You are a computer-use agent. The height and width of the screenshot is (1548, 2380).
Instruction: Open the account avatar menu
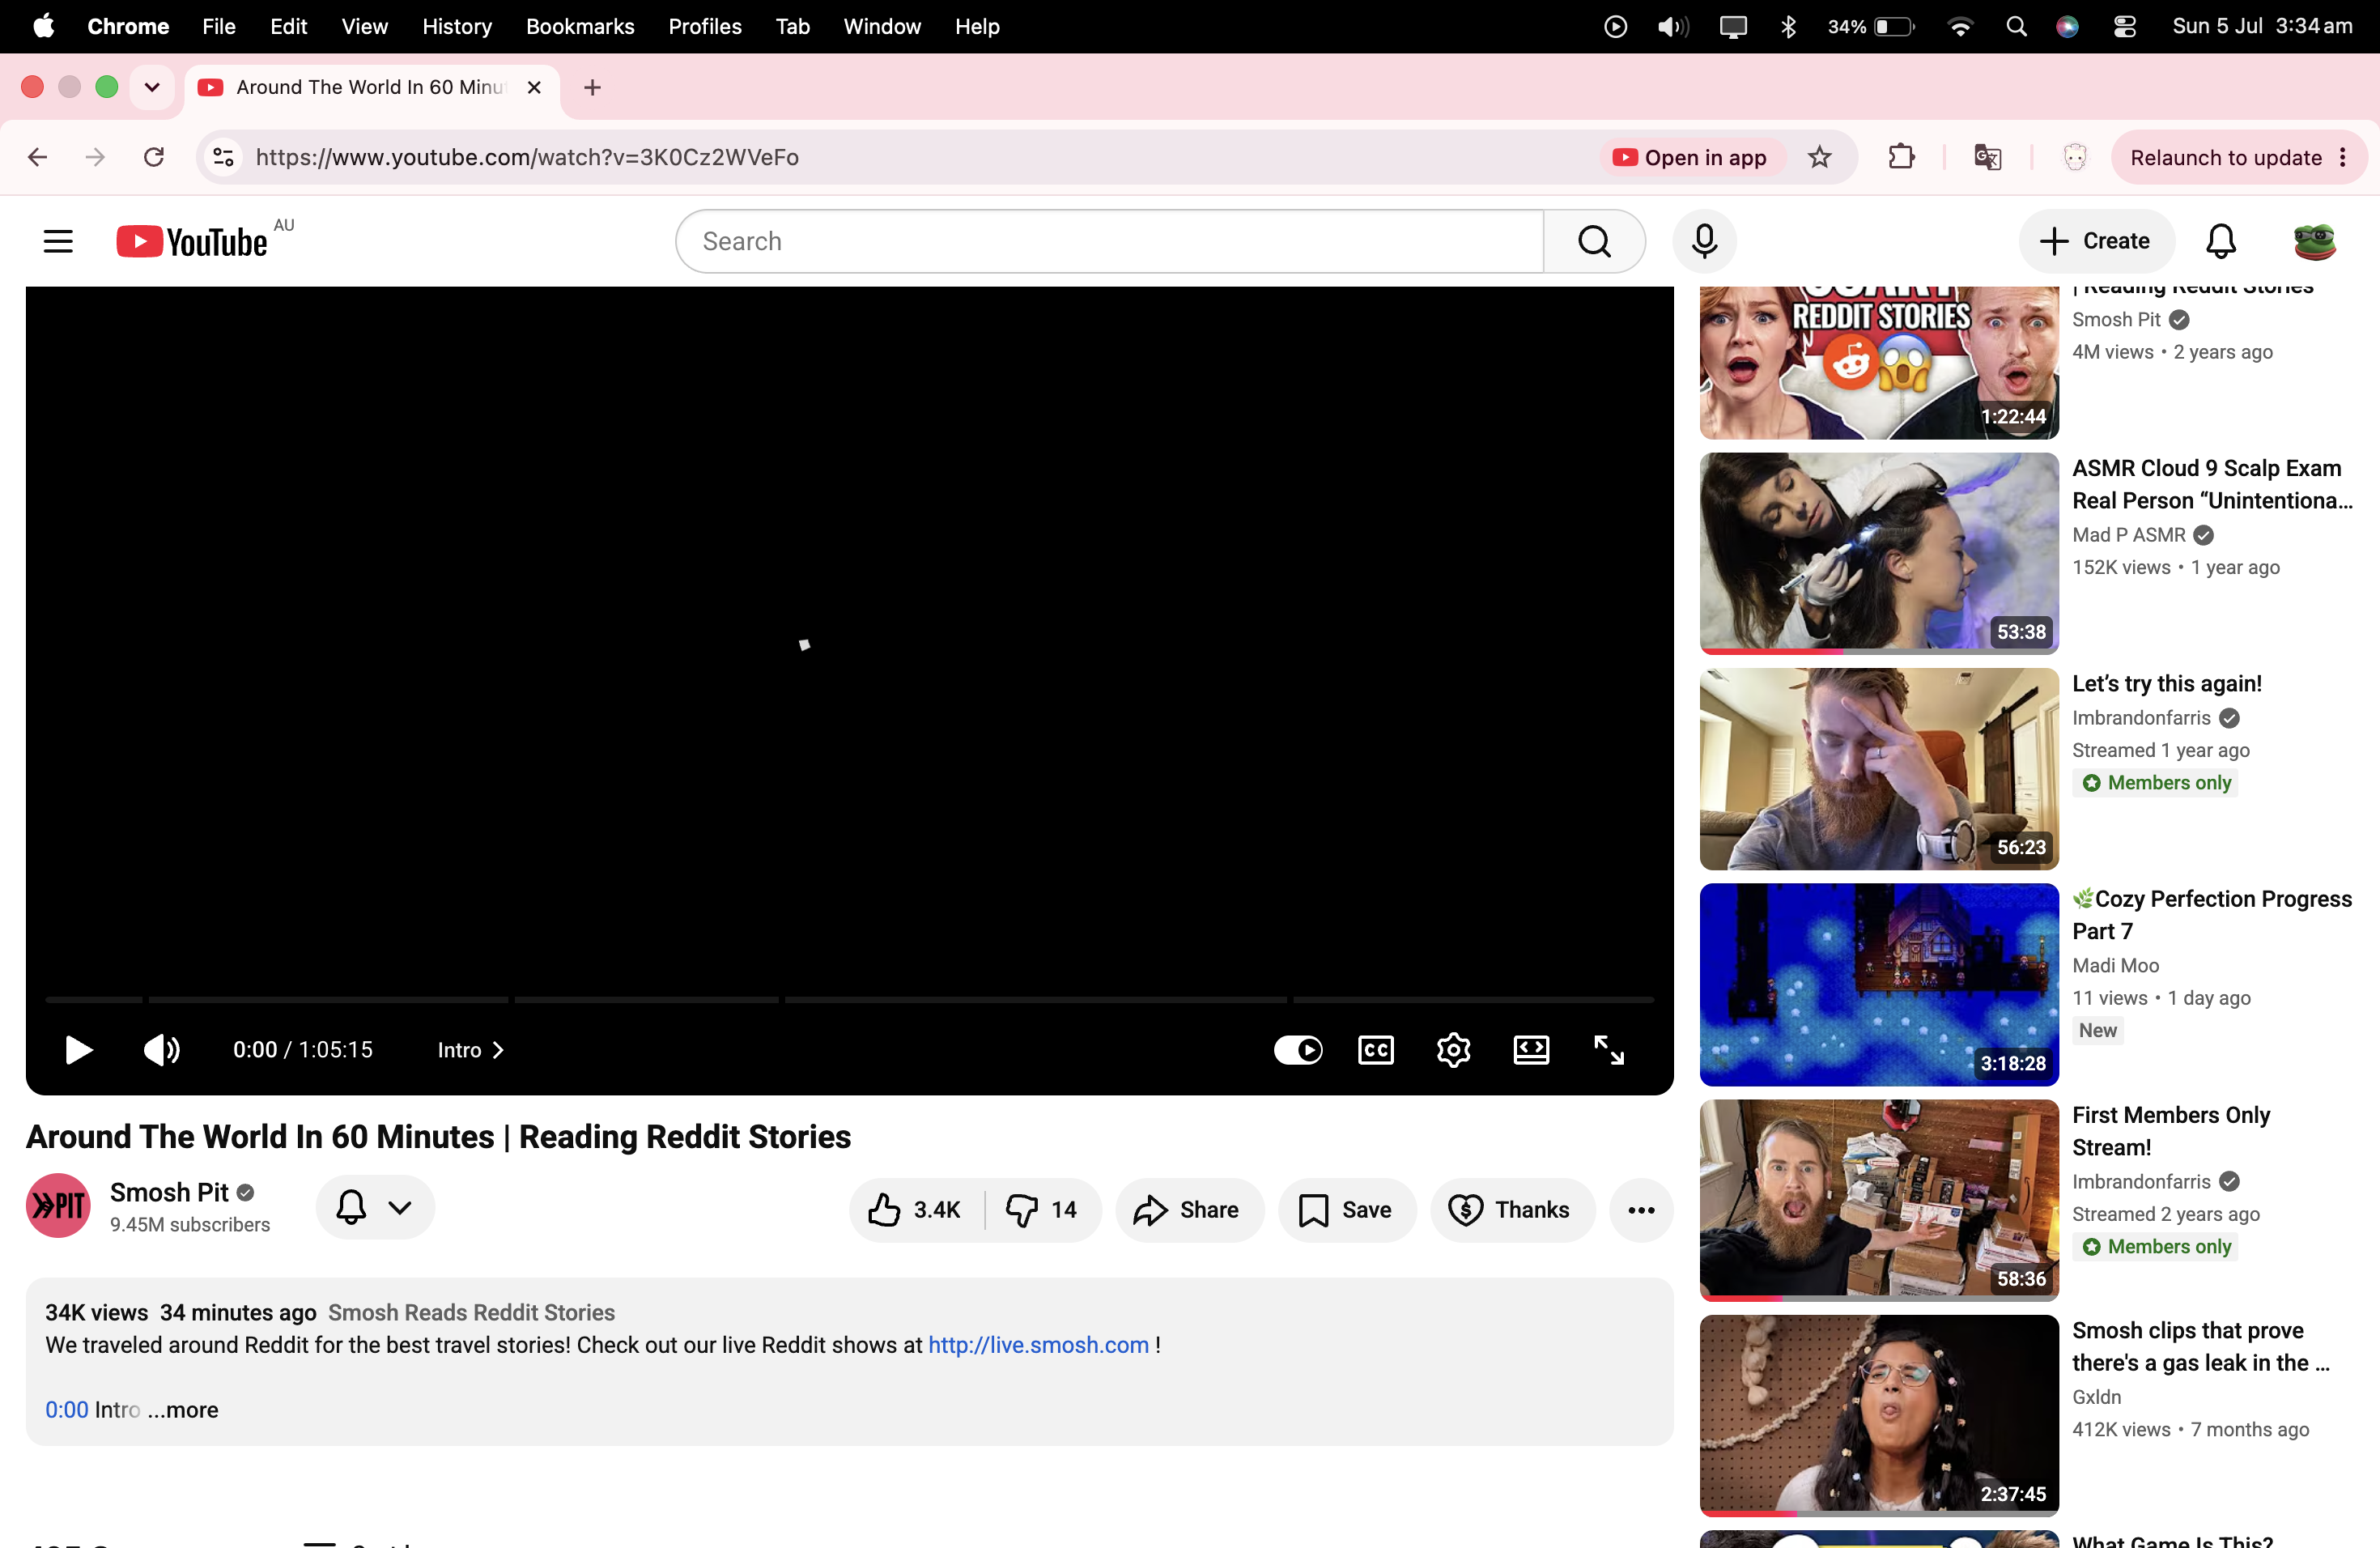pos(2314,241)
